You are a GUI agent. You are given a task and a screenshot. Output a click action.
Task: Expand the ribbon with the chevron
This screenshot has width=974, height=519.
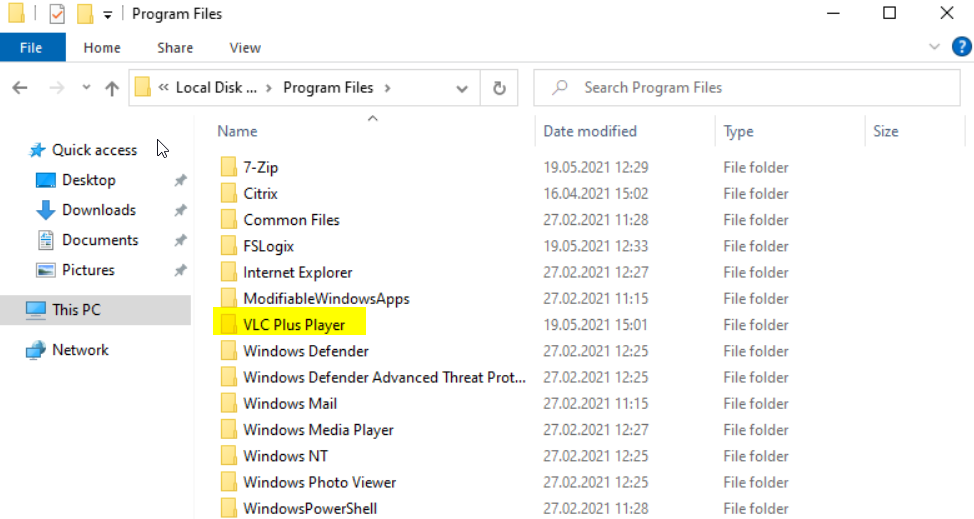coord(934,47)
